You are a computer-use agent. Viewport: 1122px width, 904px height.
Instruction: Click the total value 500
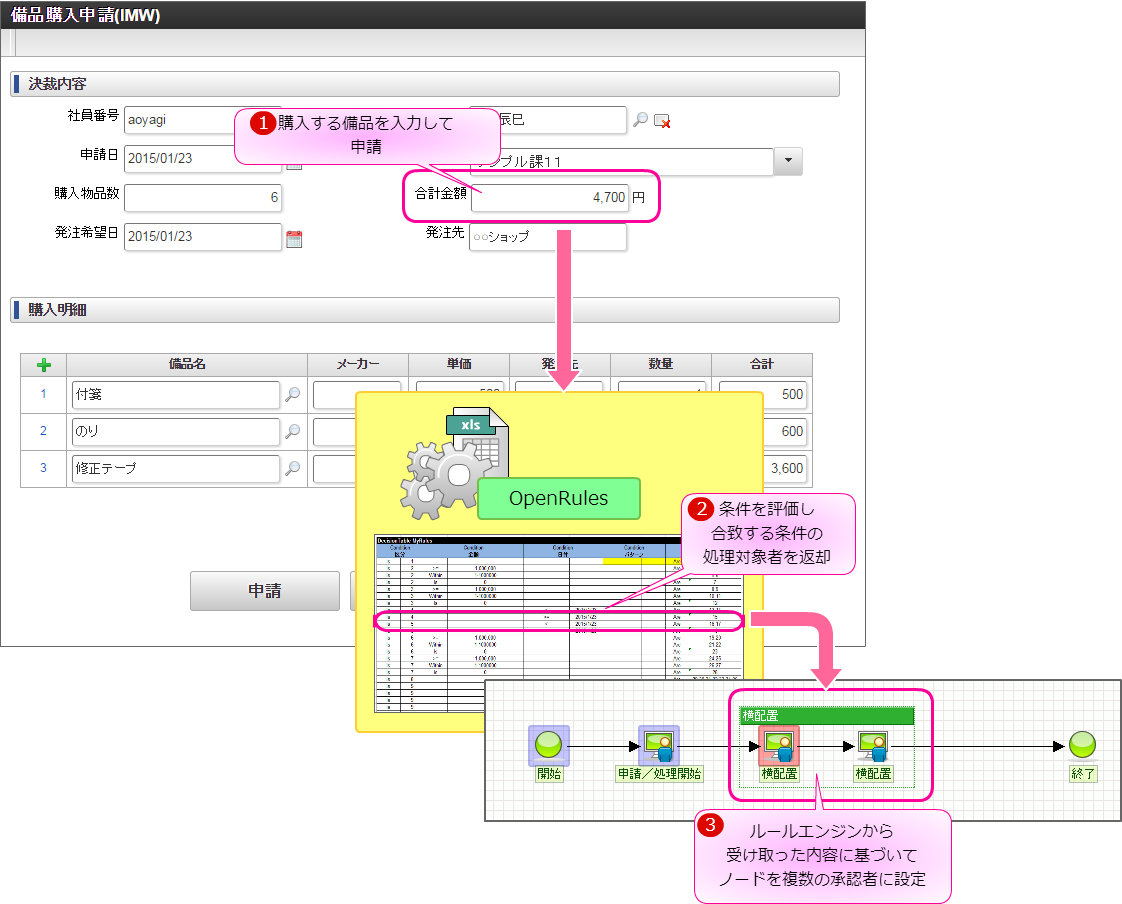tap(792, 394)
